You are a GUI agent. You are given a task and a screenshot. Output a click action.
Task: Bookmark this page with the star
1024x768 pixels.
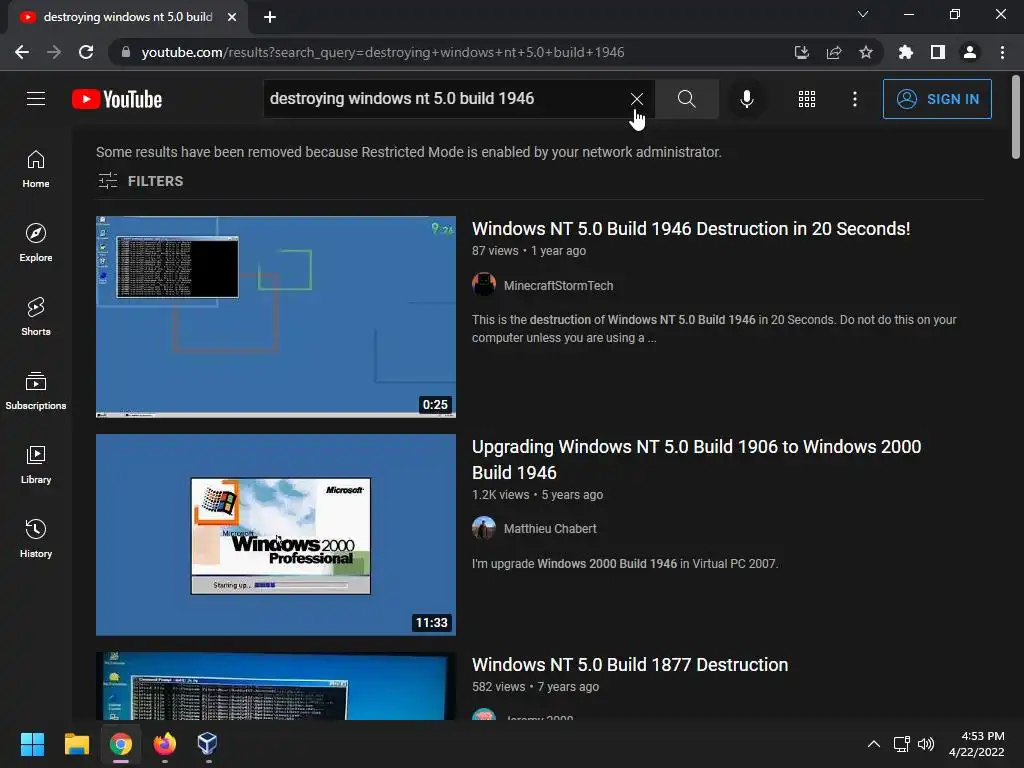[x=866, y=52]
